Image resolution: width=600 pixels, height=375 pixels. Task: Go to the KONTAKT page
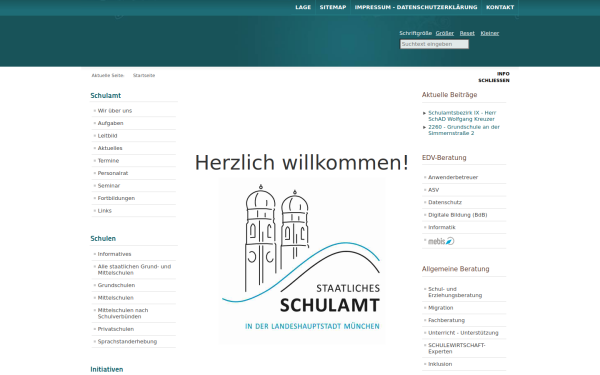click(500, 7)
